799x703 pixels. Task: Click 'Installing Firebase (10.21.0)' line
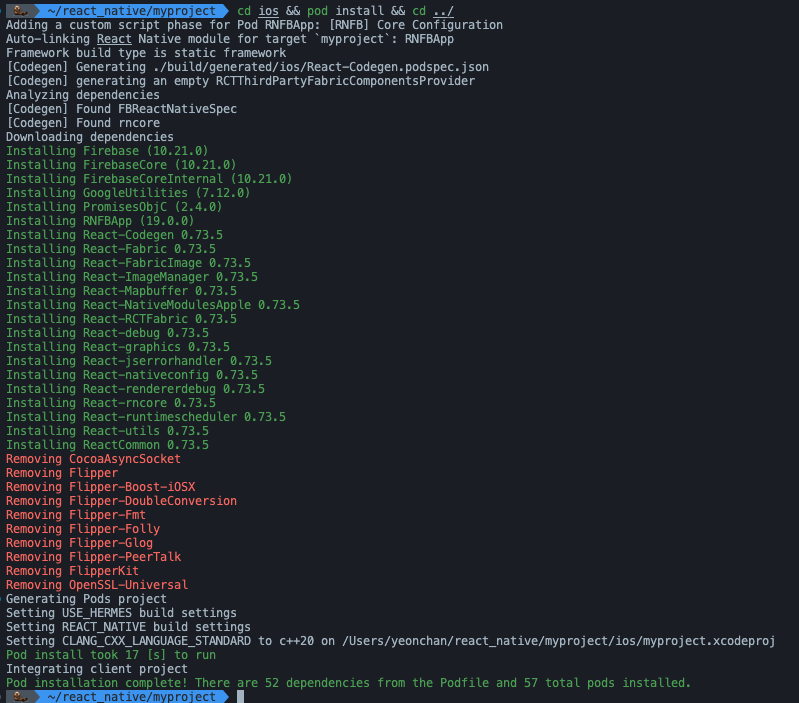[x=107, y=151]
